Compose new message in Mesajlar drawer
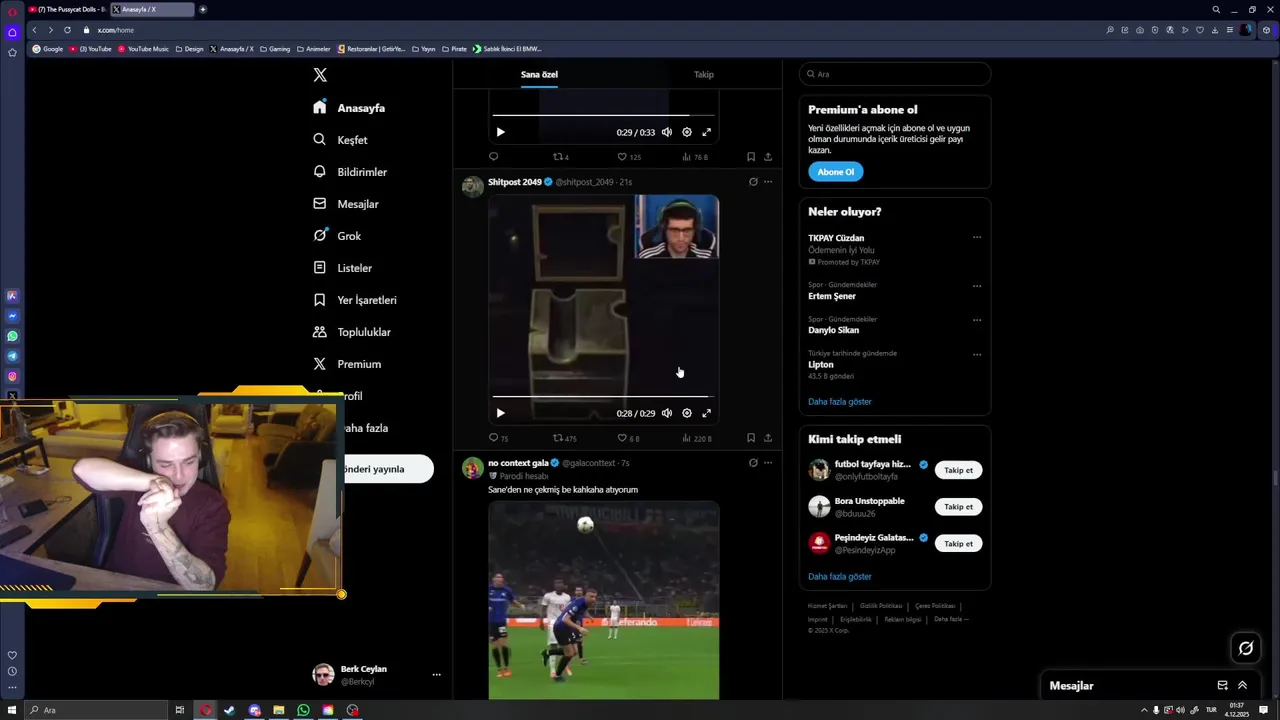The width and height of the screenshot is (1280, 720). click(x=1222, y=686)
